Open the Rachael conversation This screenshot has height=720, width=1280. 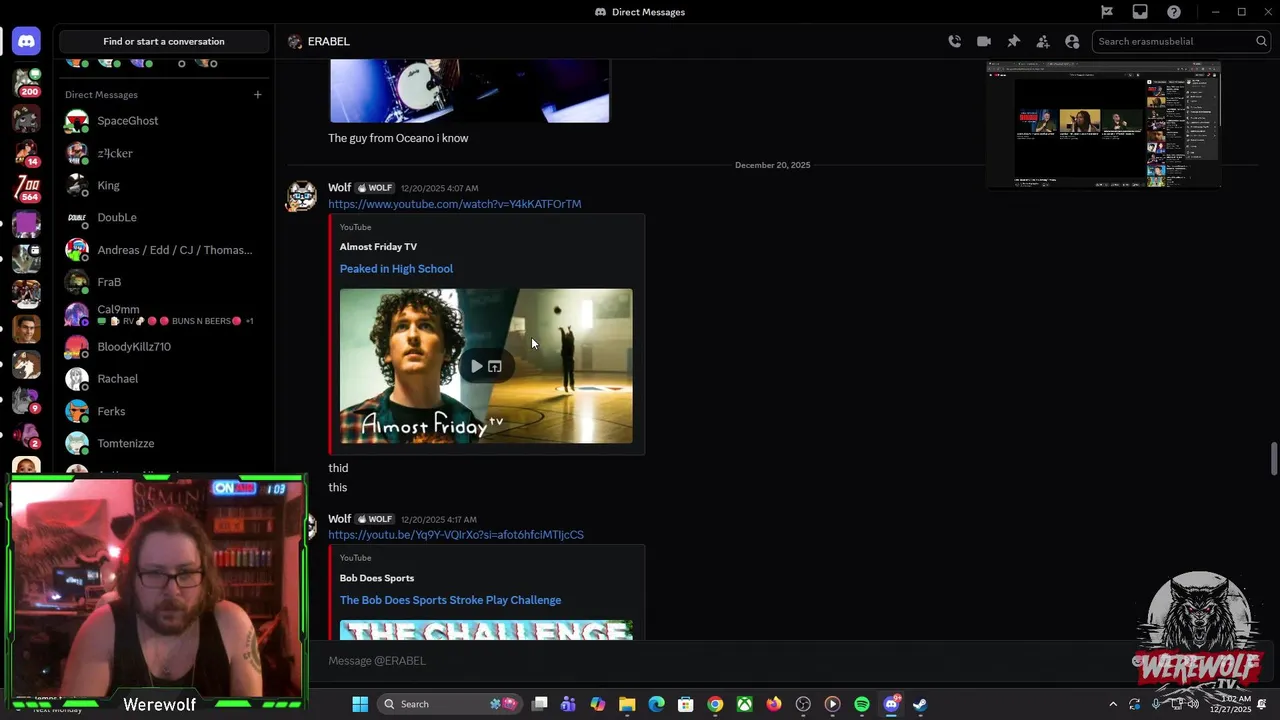[x=165, y=379]
